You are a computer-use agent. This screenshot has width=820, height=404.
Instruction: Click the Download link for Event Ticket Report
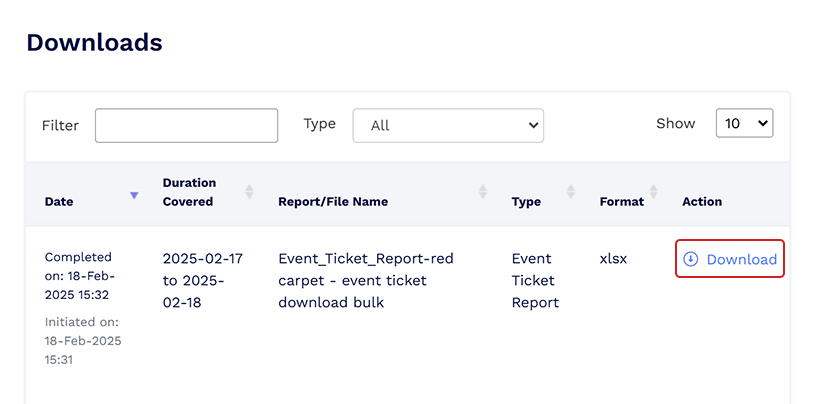point(730,259)
